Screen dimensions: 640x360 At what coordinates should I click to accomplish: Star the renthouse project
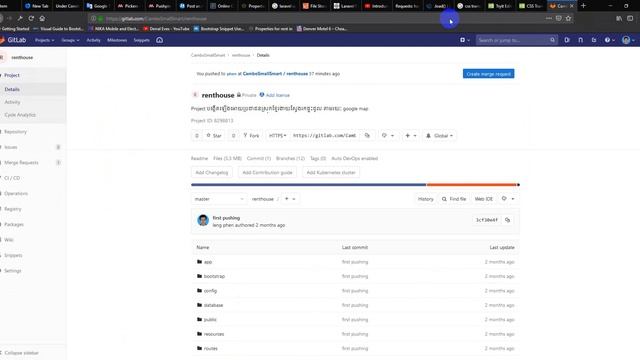pos(214,136)
